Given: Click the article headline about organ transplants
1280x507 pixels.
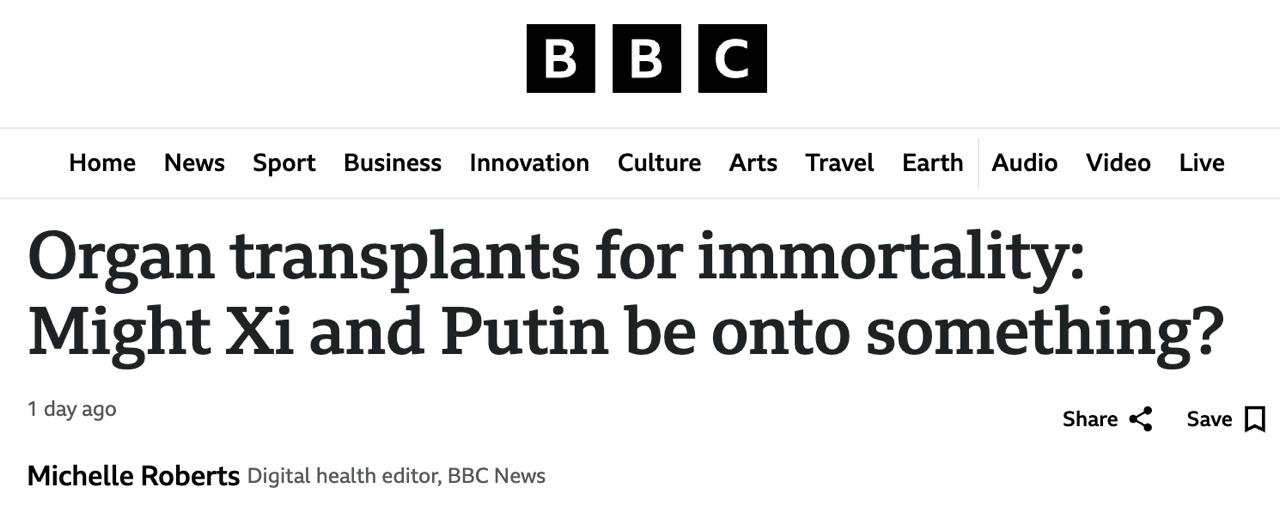Looking at the screenshot, I should pyautogui.click(x=625, y=293).
